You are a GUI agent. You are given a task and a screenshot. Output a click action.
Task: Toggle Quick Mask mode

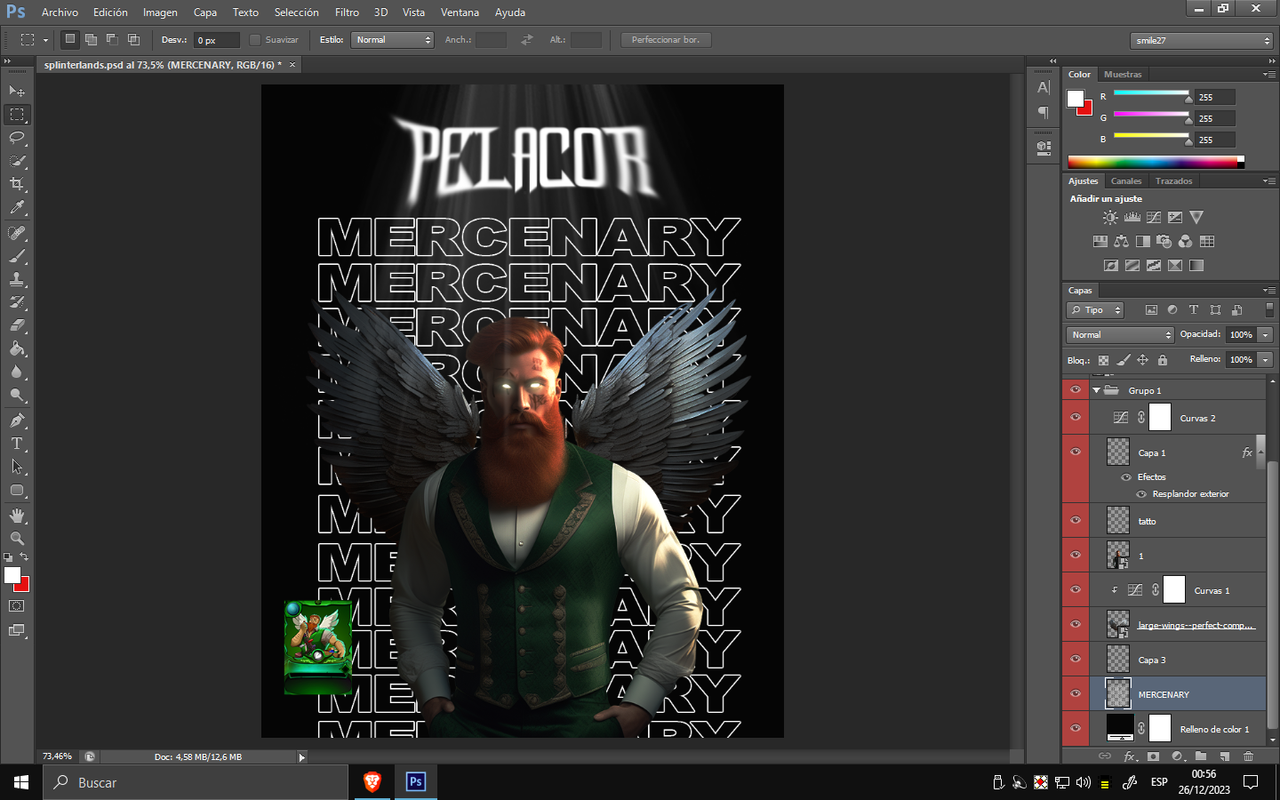[x=17, y=605]
